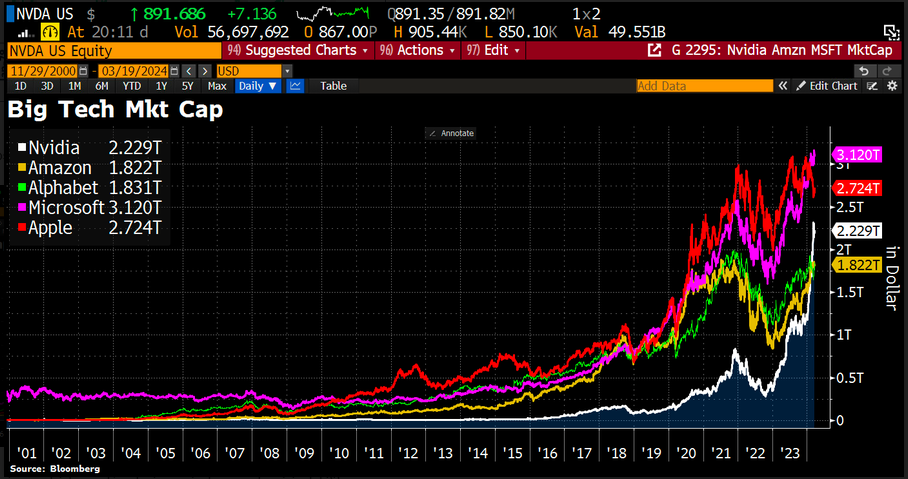Screen dimensions: 908x479
Task: Click the blue security marker next to NVDA US
Action: point(10,13)
